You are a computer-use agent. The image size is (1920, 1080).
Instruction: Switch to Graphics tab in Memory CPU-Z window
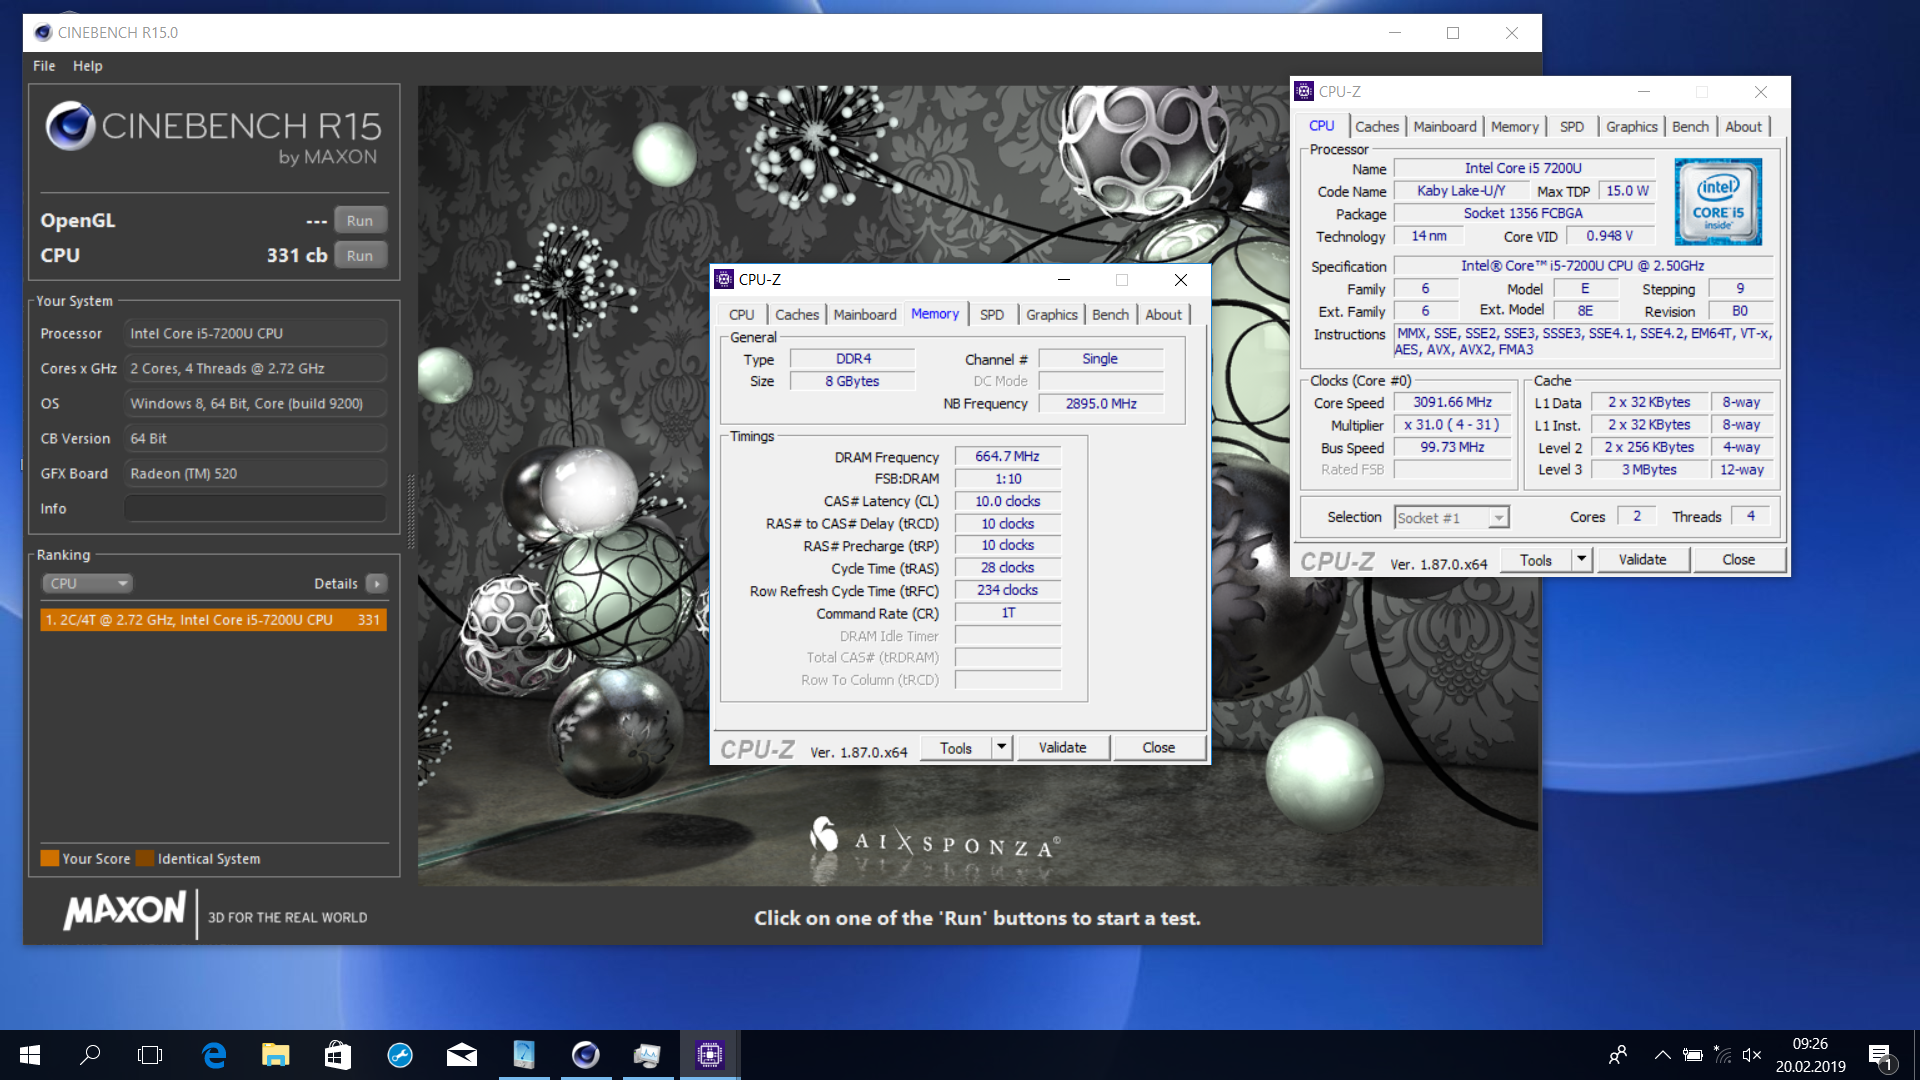(1052, 314)
